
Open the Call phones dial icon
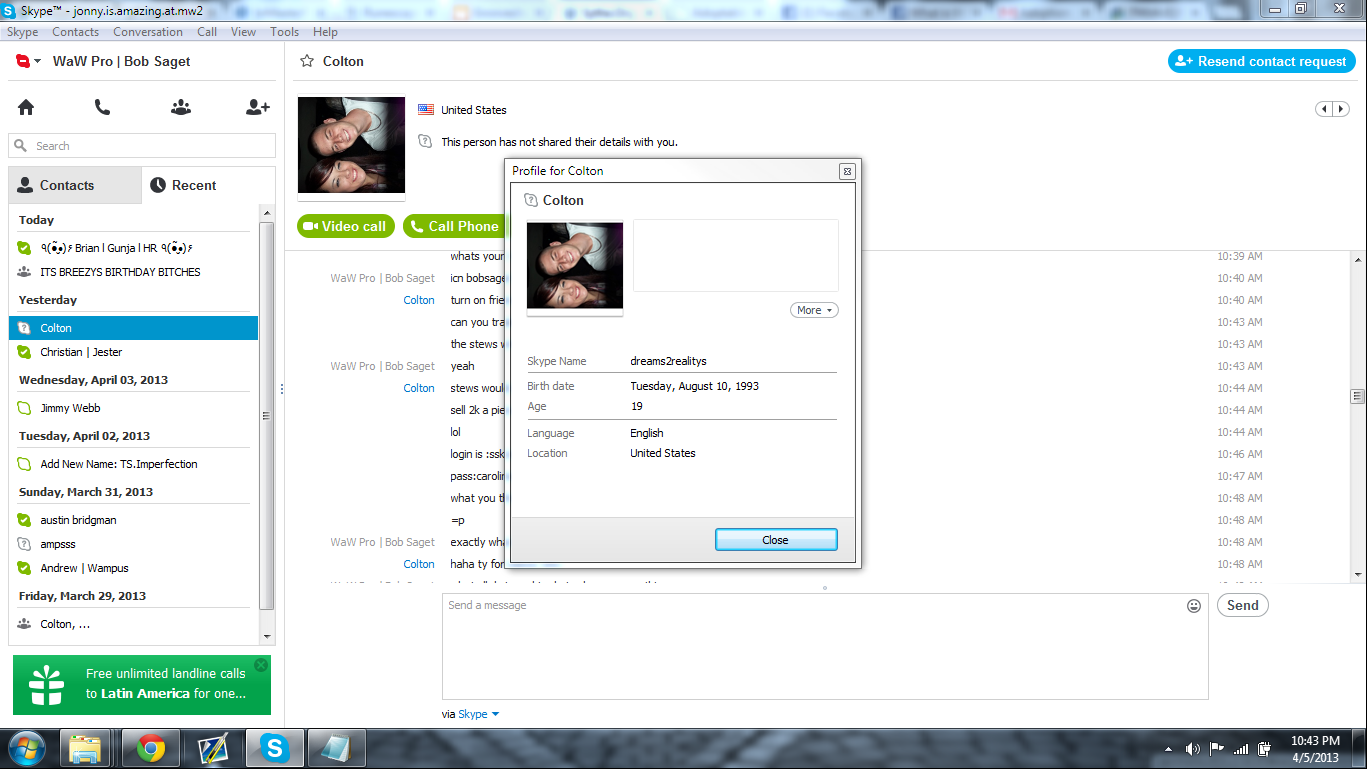tap(102, 107)
